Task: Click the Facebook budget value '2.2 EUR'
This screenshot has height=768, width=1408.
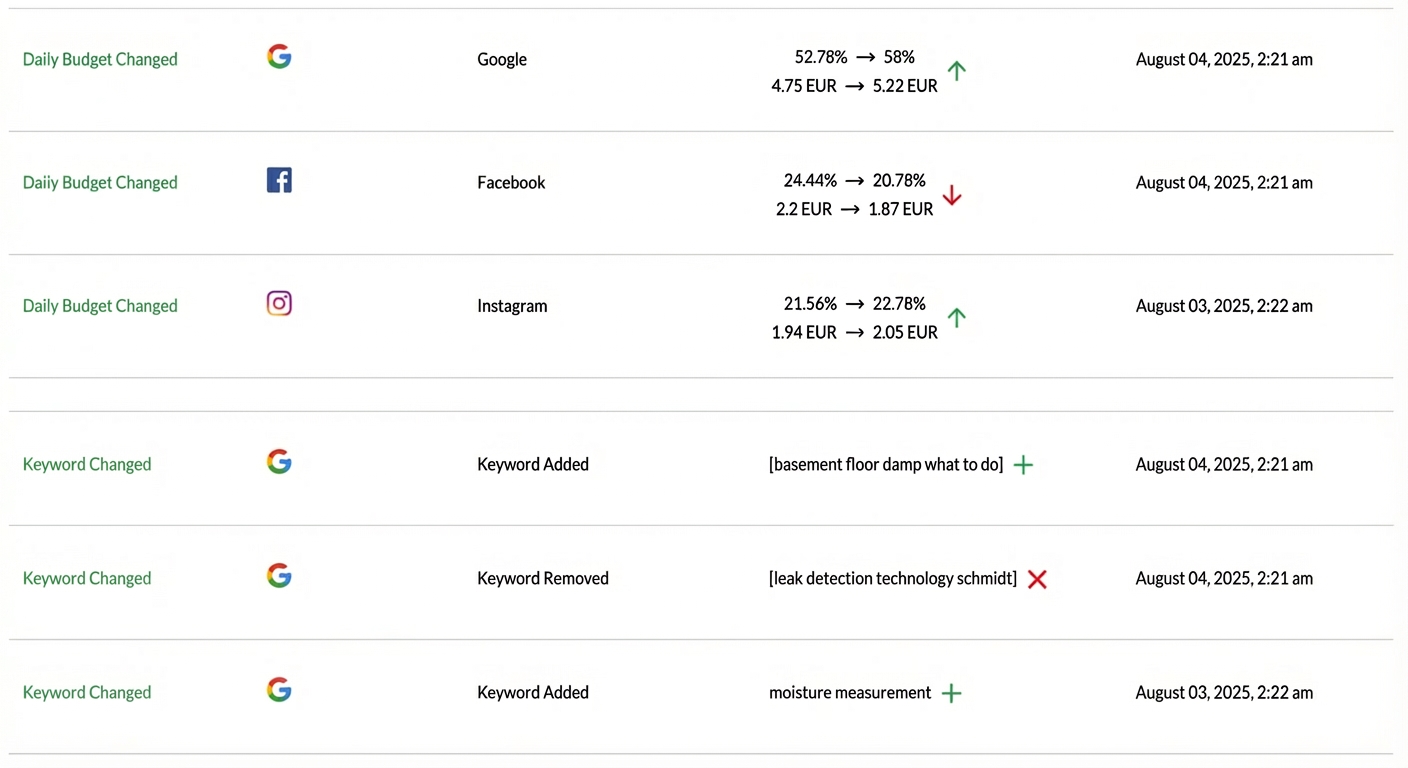Action: (804, 208)
